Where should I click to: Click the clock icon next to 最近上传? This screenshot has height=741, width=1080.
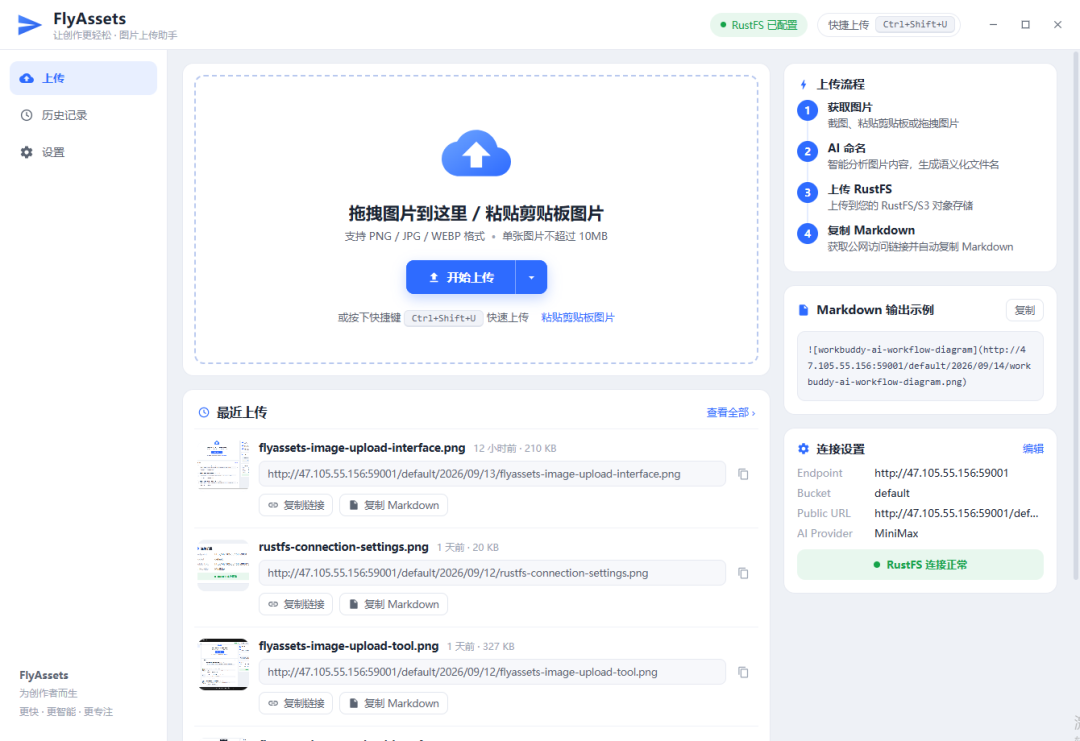tap(204, 413)
